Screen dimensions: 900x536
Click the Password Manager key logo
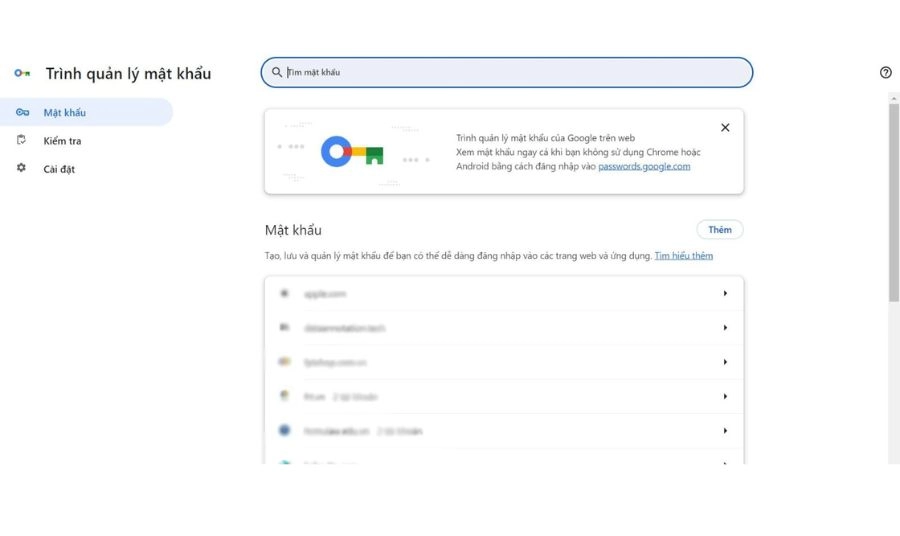(x=22, y=73)
